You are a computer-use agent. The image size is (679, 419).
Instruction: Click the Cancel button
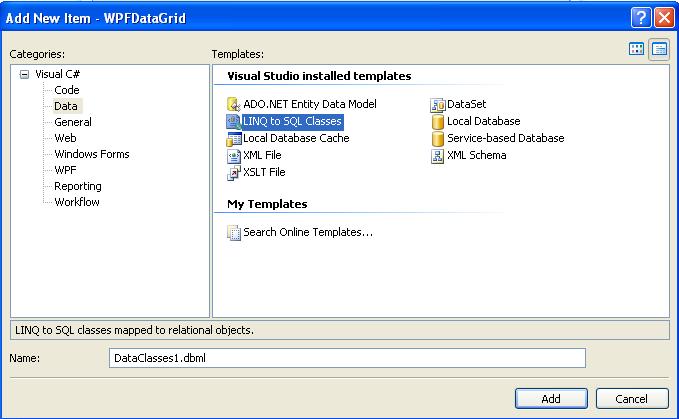point(631,398)
